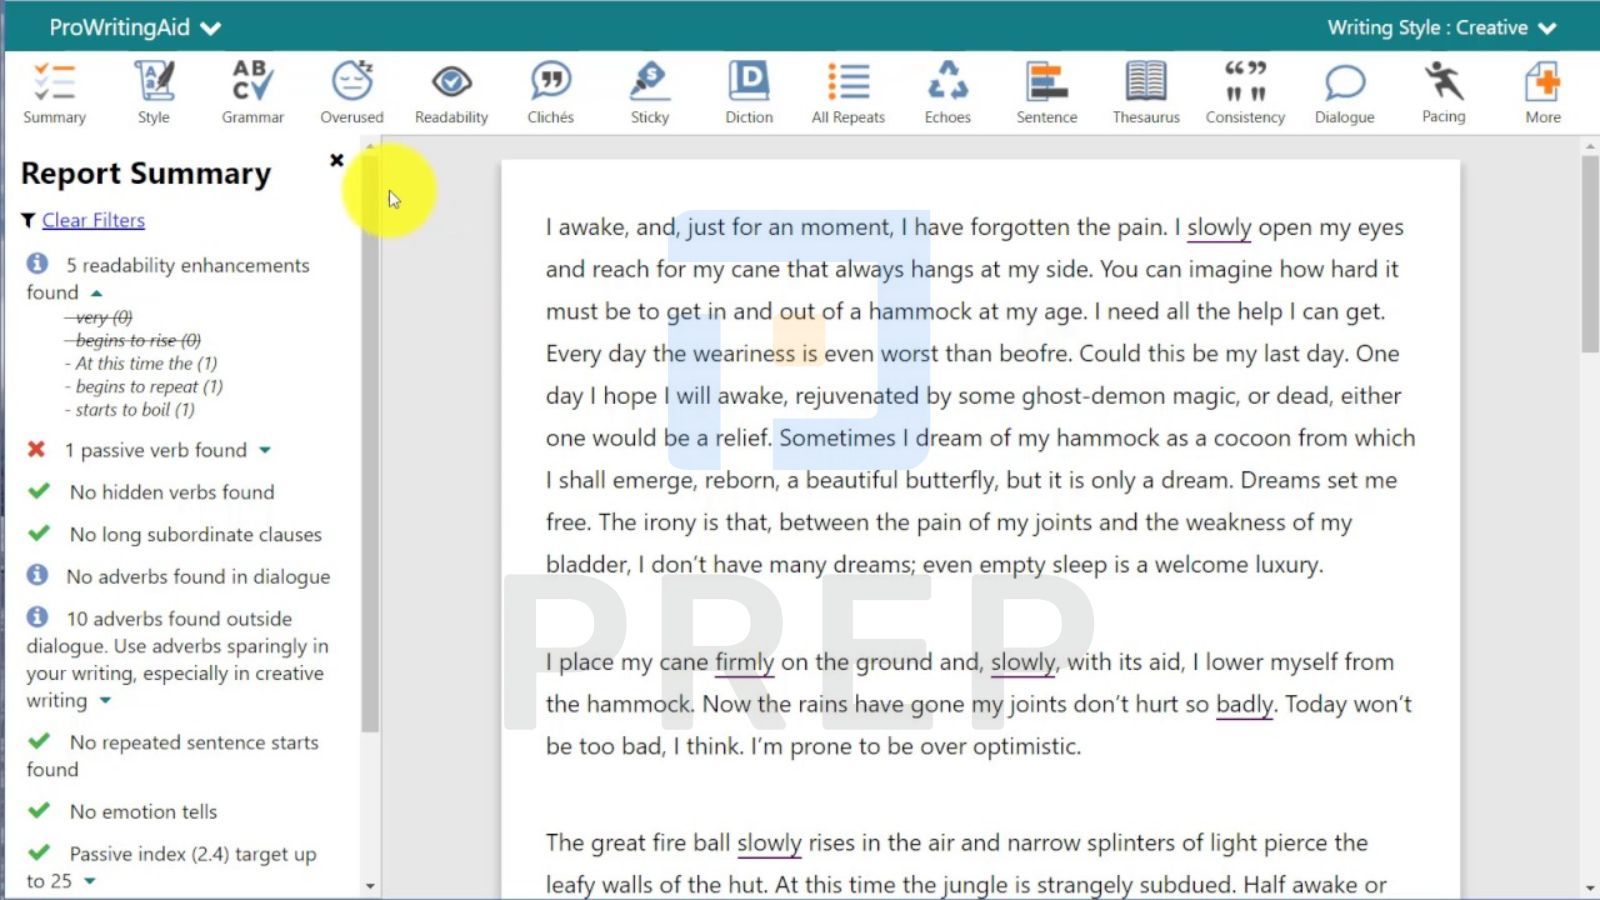Switch to the Summary tab
The height and width of the screenshot is (900, 1600).
click(55, 90)
